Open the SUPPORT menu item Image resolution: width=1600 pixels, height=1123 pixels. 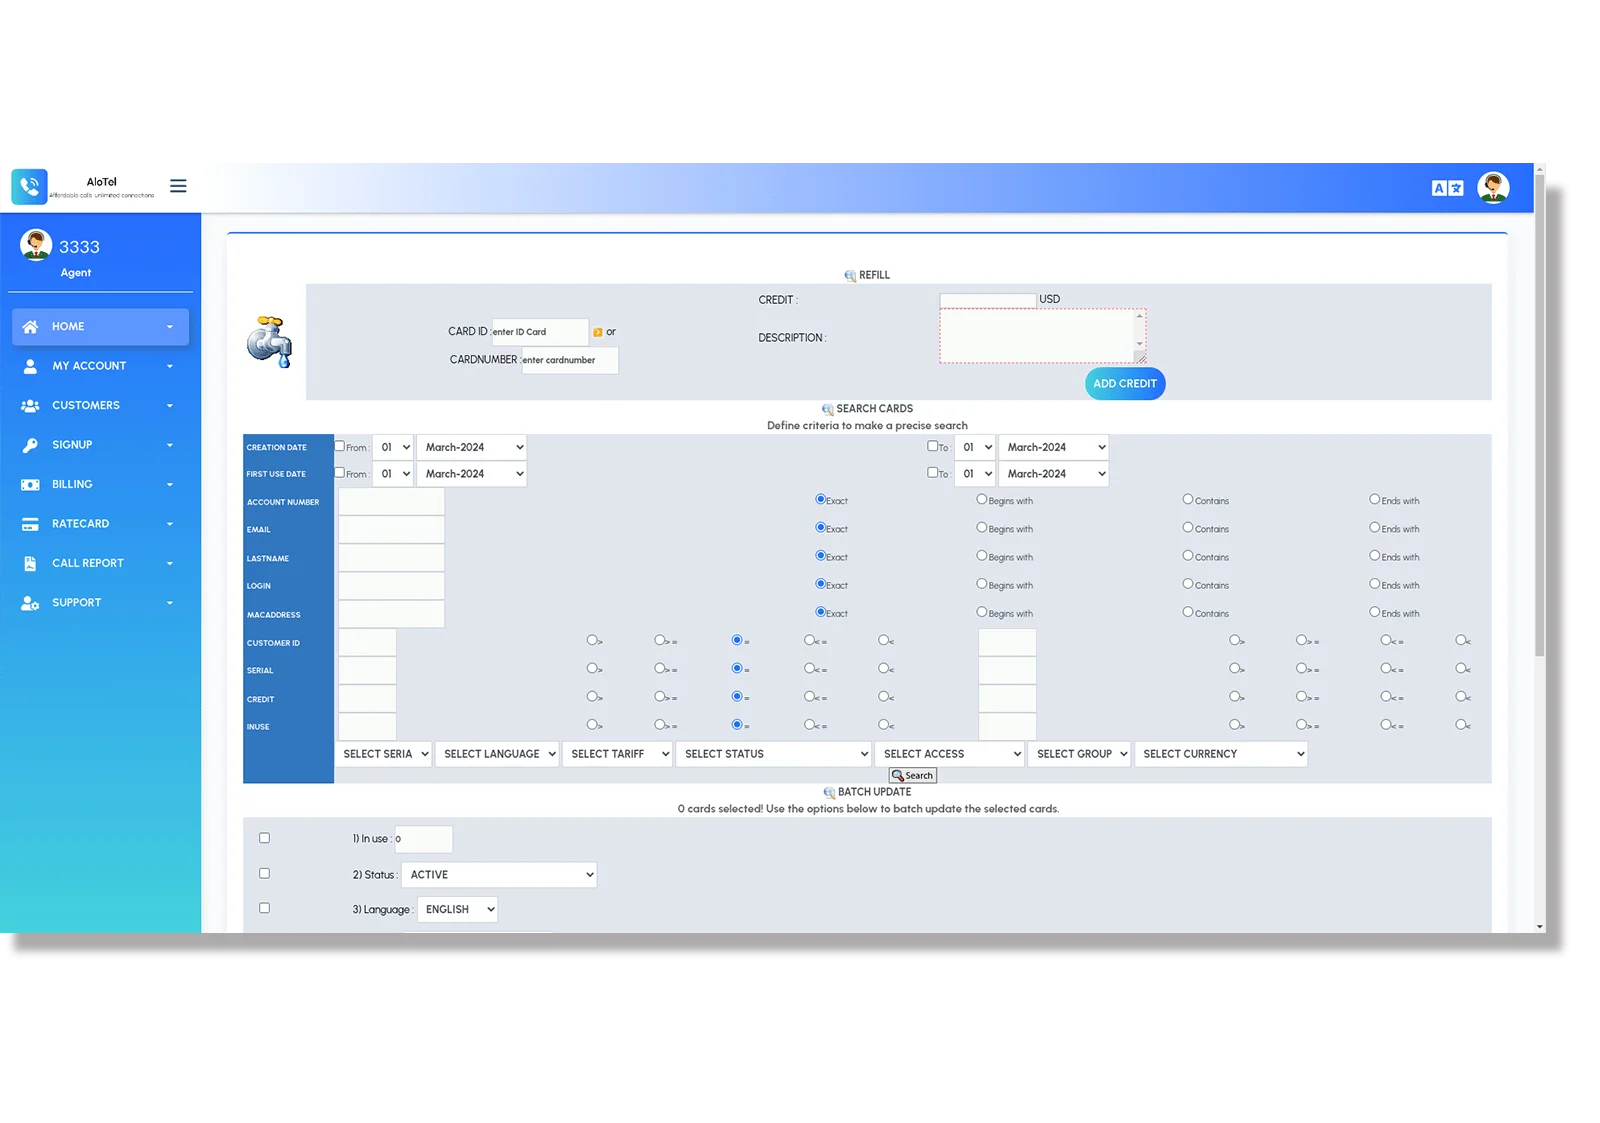[100, 603]
